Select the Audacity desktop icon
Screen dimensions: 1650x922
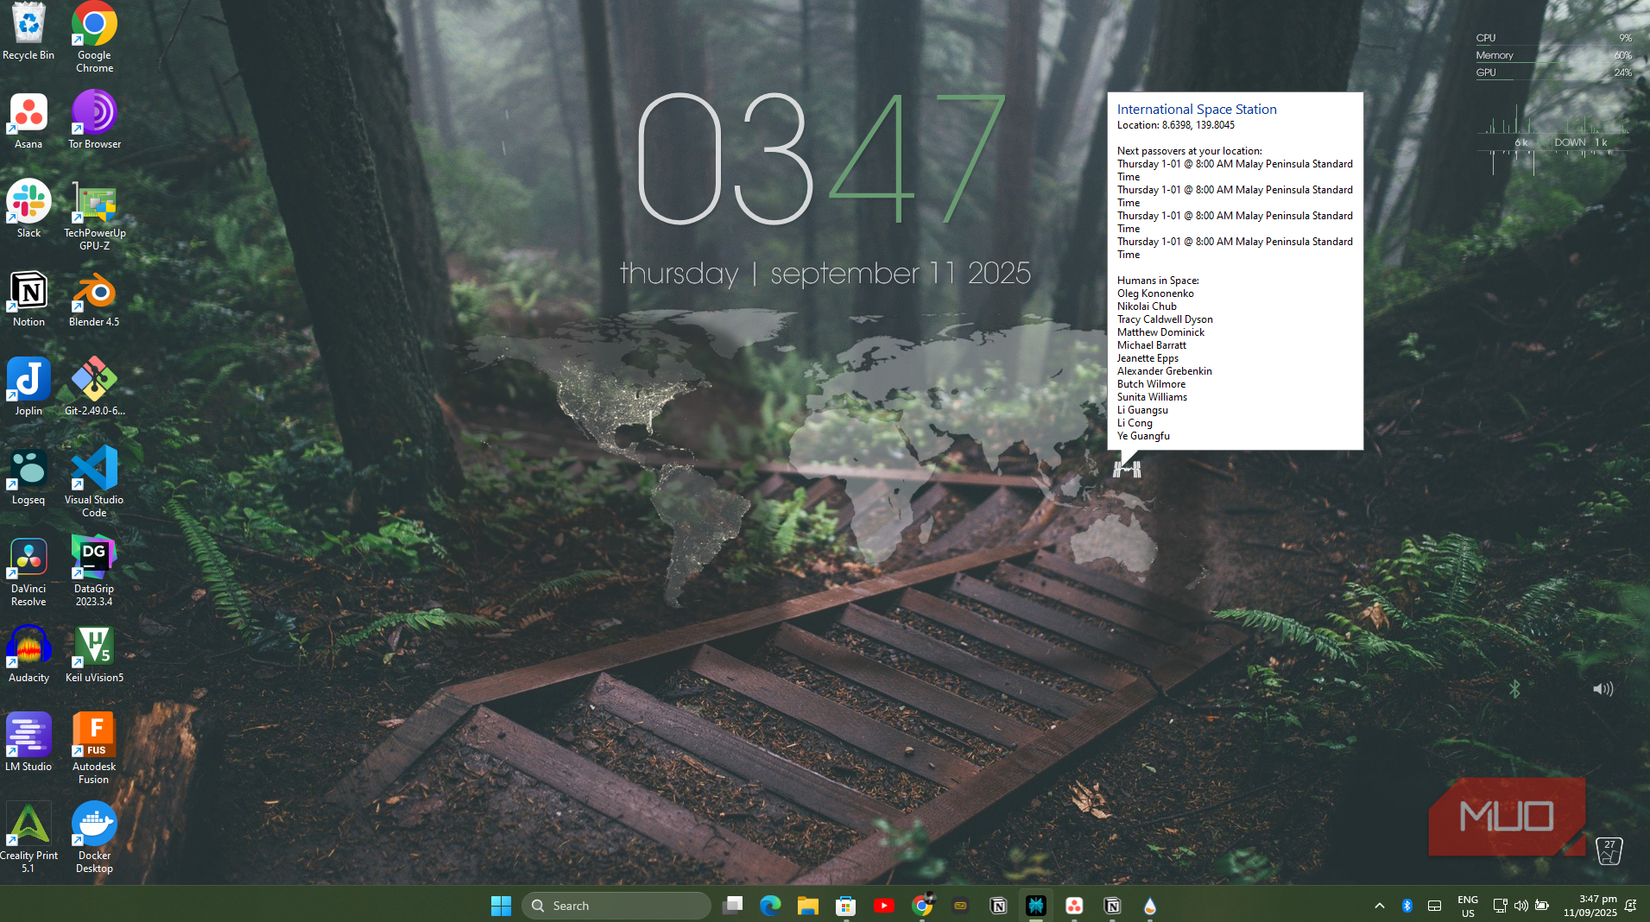click(x=28, y=653)
